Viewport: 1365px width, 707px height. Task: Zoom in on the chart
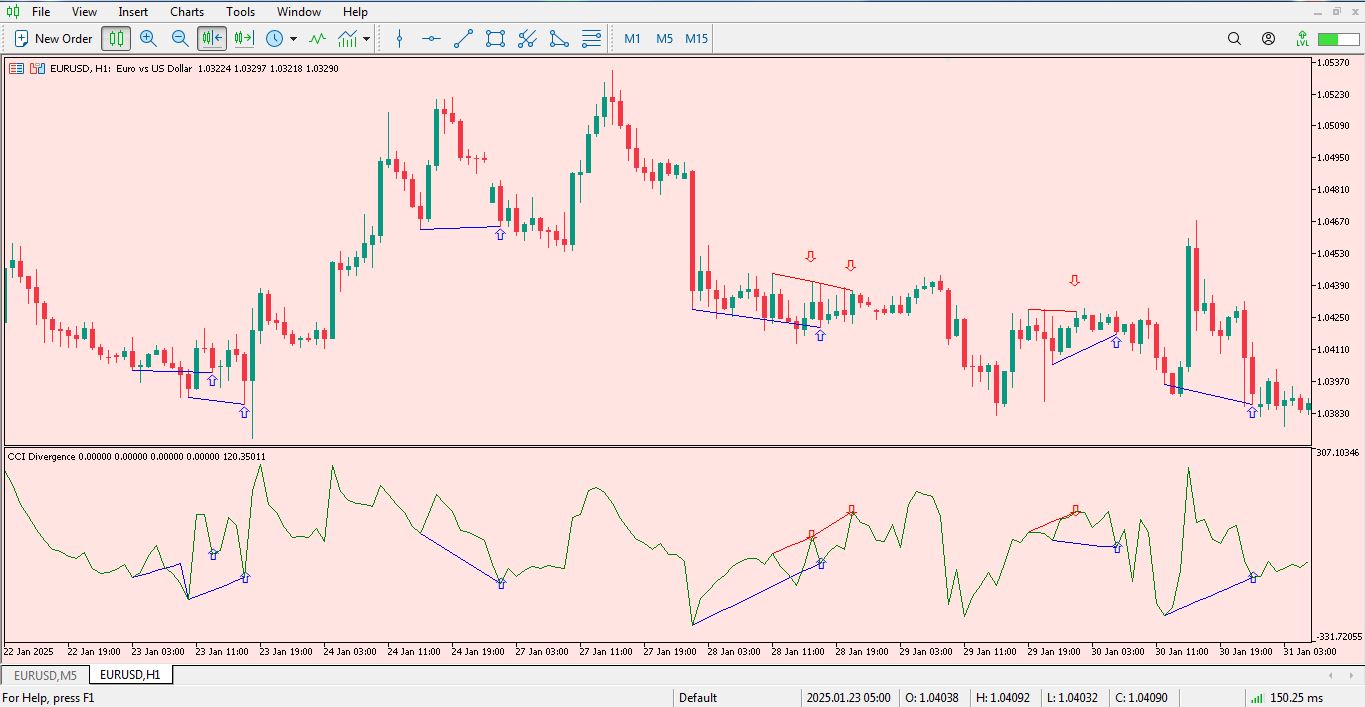(x=148, y=39)
